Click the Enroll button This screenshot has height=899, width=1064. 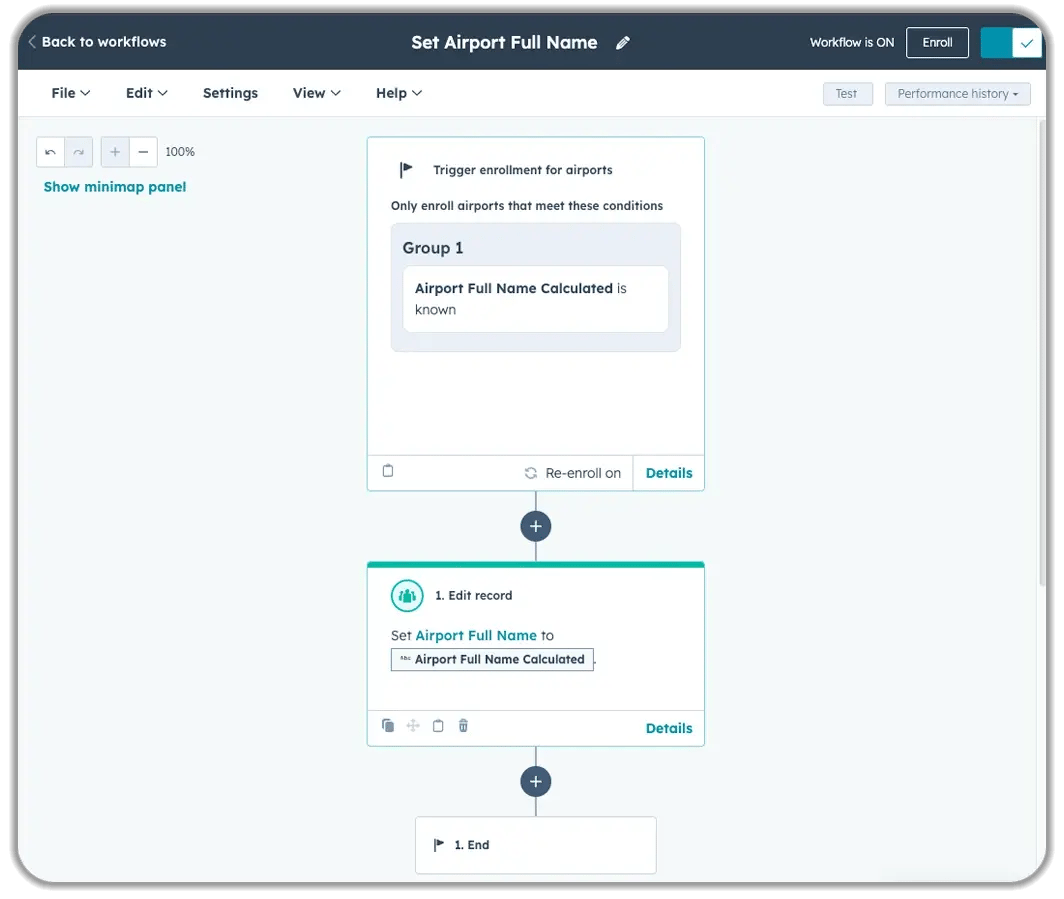937,42
